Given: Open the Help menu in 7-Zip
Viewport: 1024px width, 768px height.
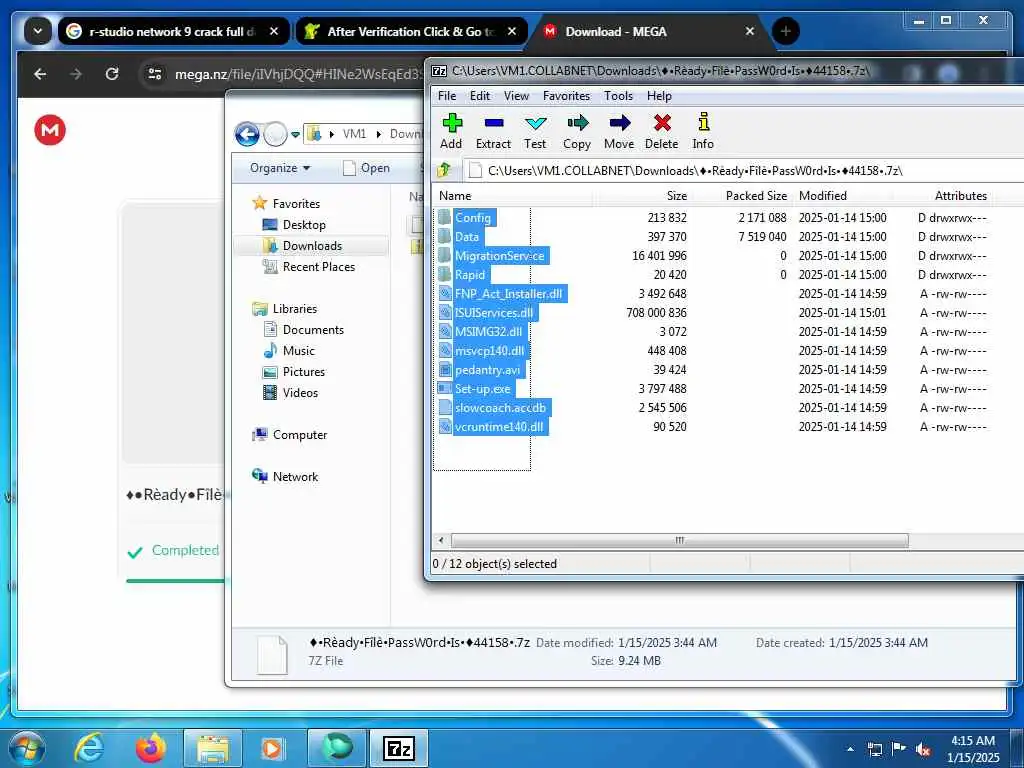Looking at the screenshot, I should (659, 96).
